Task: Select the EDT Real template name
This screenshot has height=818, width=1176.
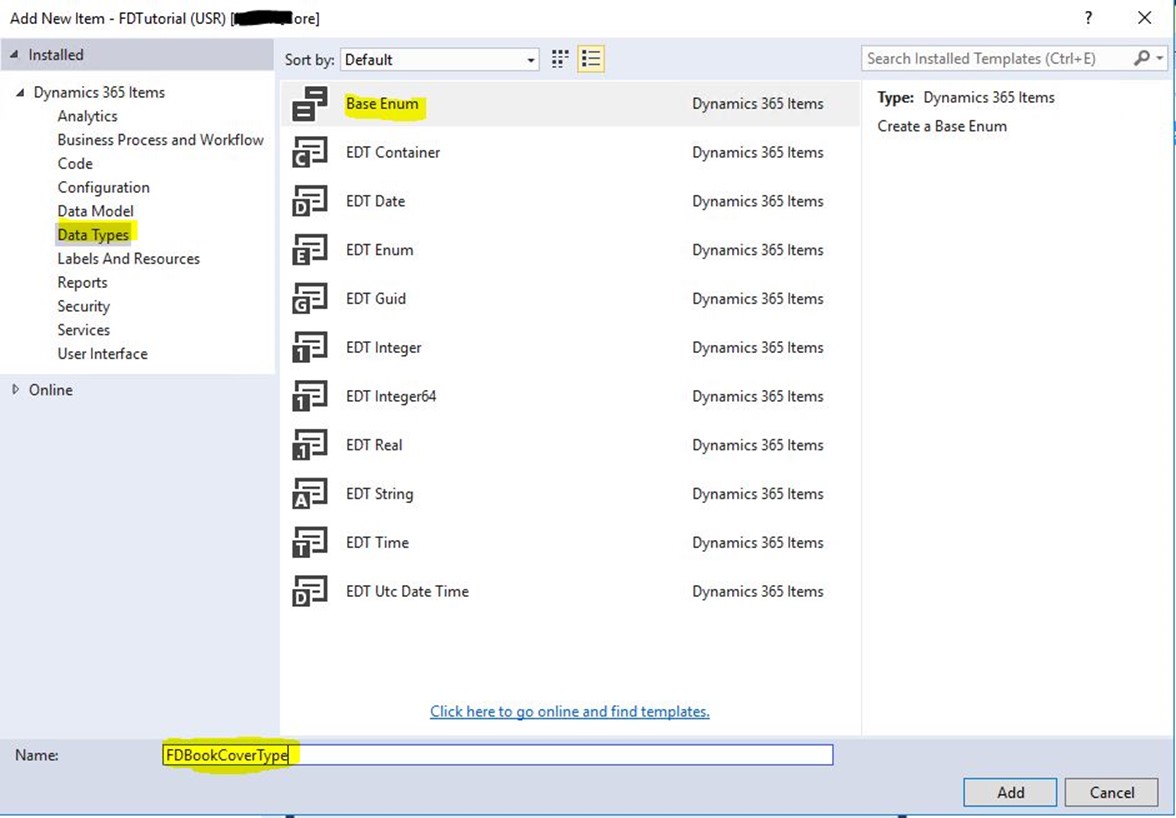Action: point(374,445)
